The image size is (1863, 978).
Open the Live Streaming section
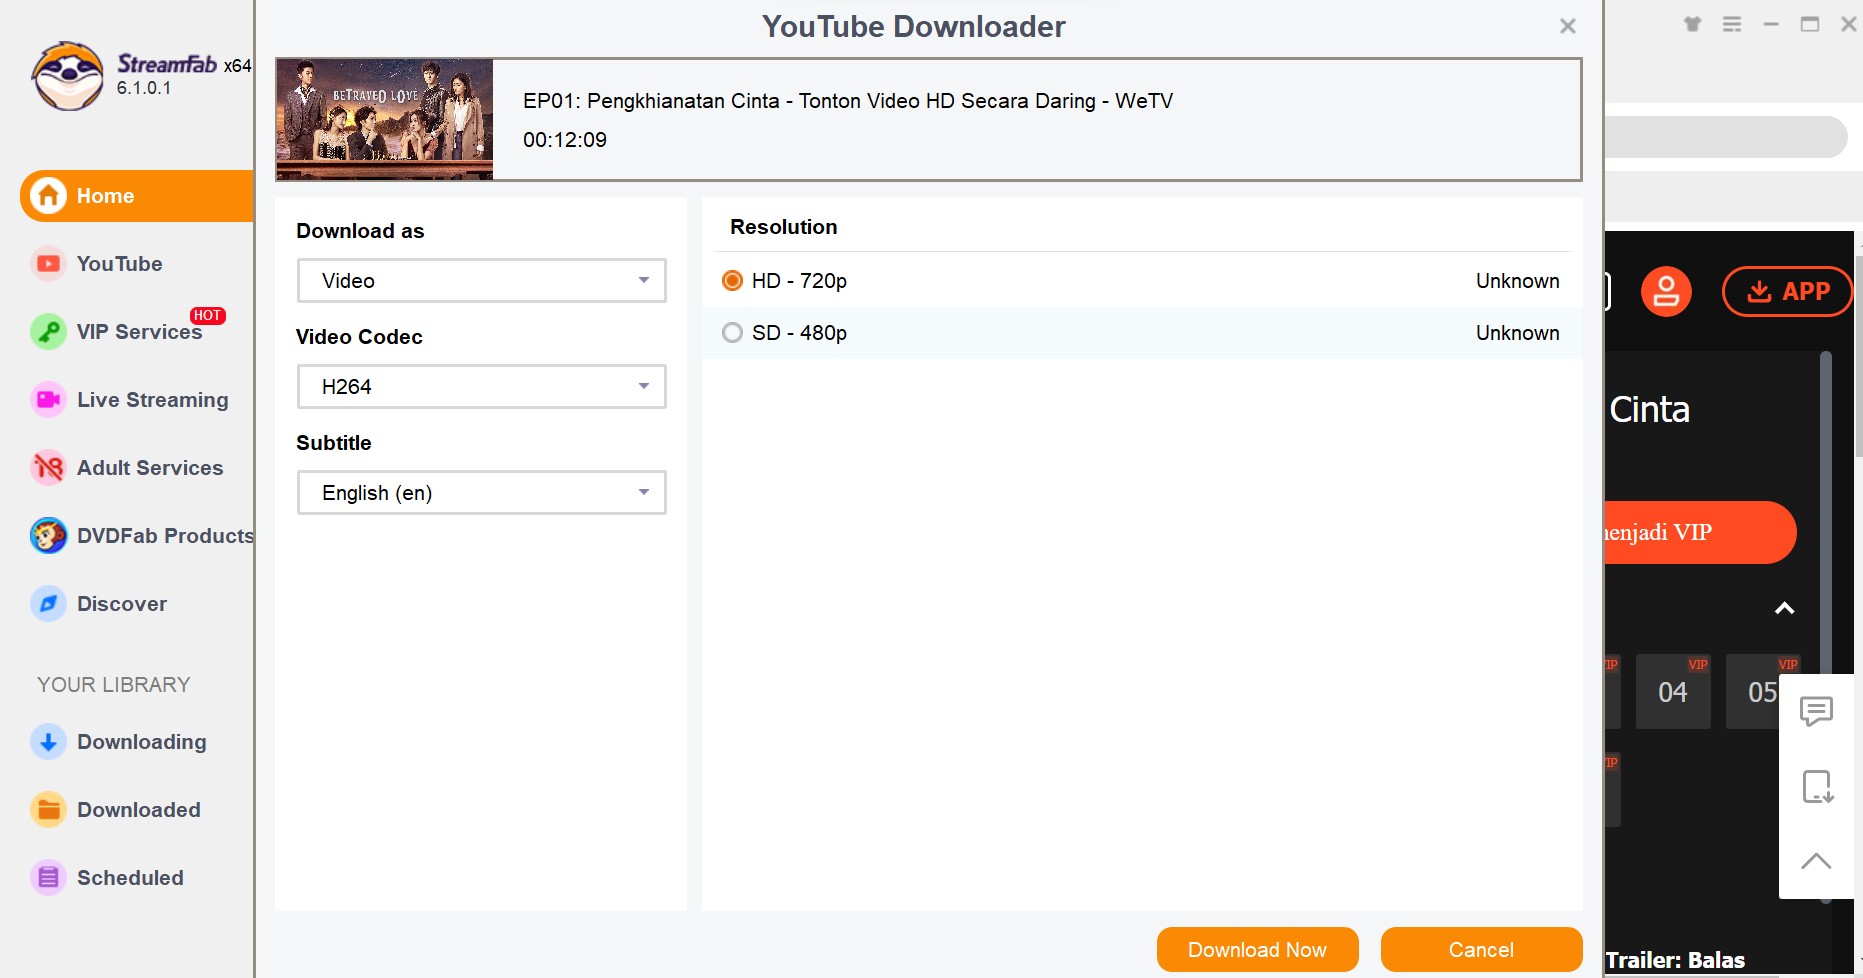pos(152,399)
